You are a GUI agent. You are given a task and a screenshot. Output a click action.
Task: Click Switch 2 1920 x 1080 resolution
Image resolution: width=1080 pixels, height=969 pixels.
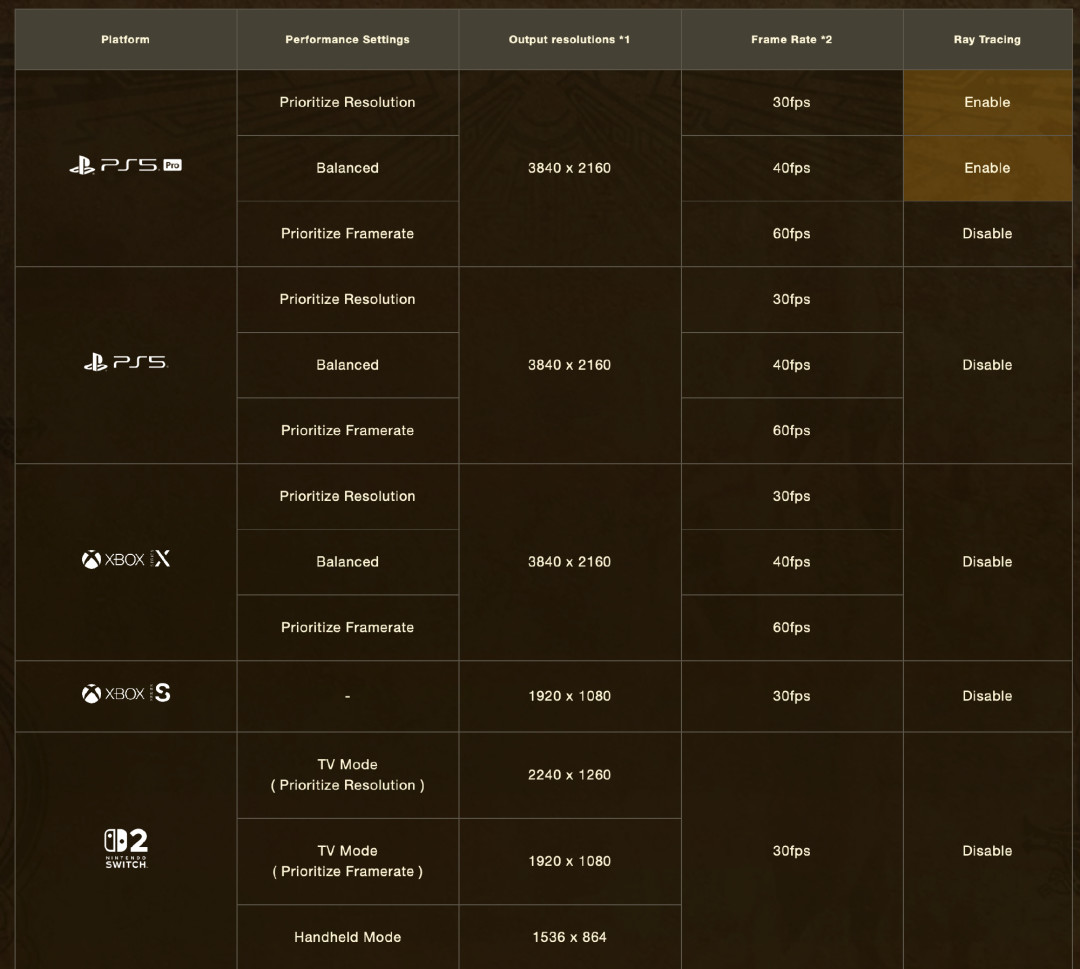click(570, 861)
